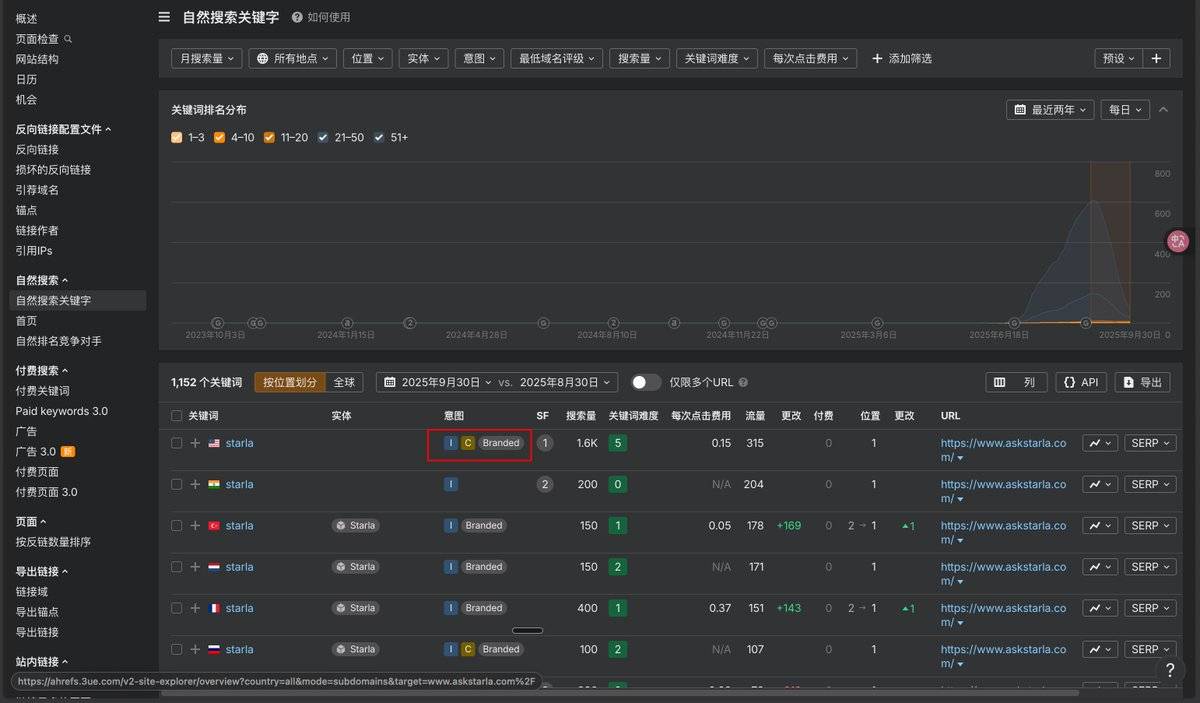Enable the 仅限多个URL toggle switch
Screen dimensions: 1200x703
coord(646,382)
